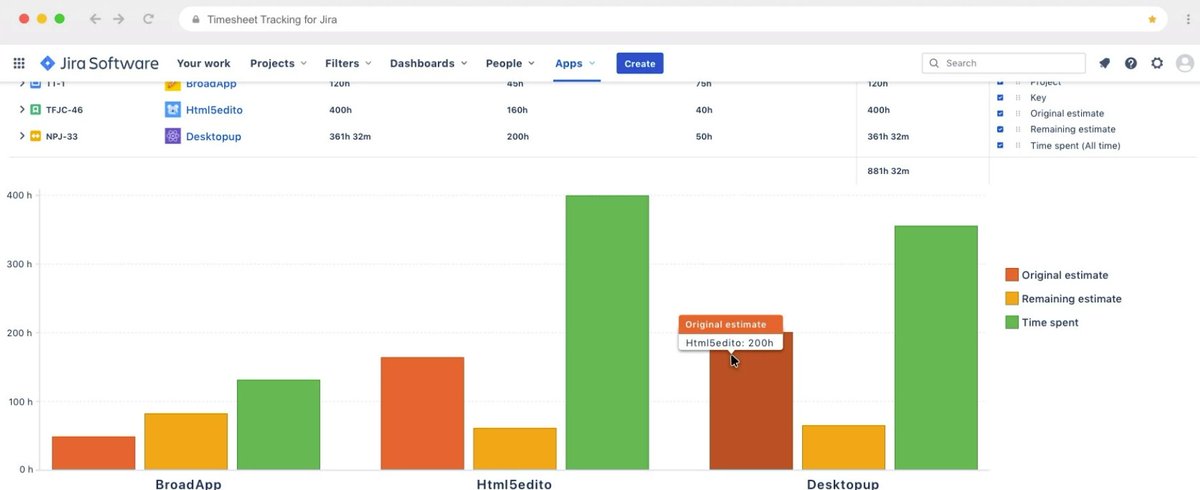This screenshot has width=1200, height=490.
Task: Open the People dropdown menu
Action: pos(510,63)
